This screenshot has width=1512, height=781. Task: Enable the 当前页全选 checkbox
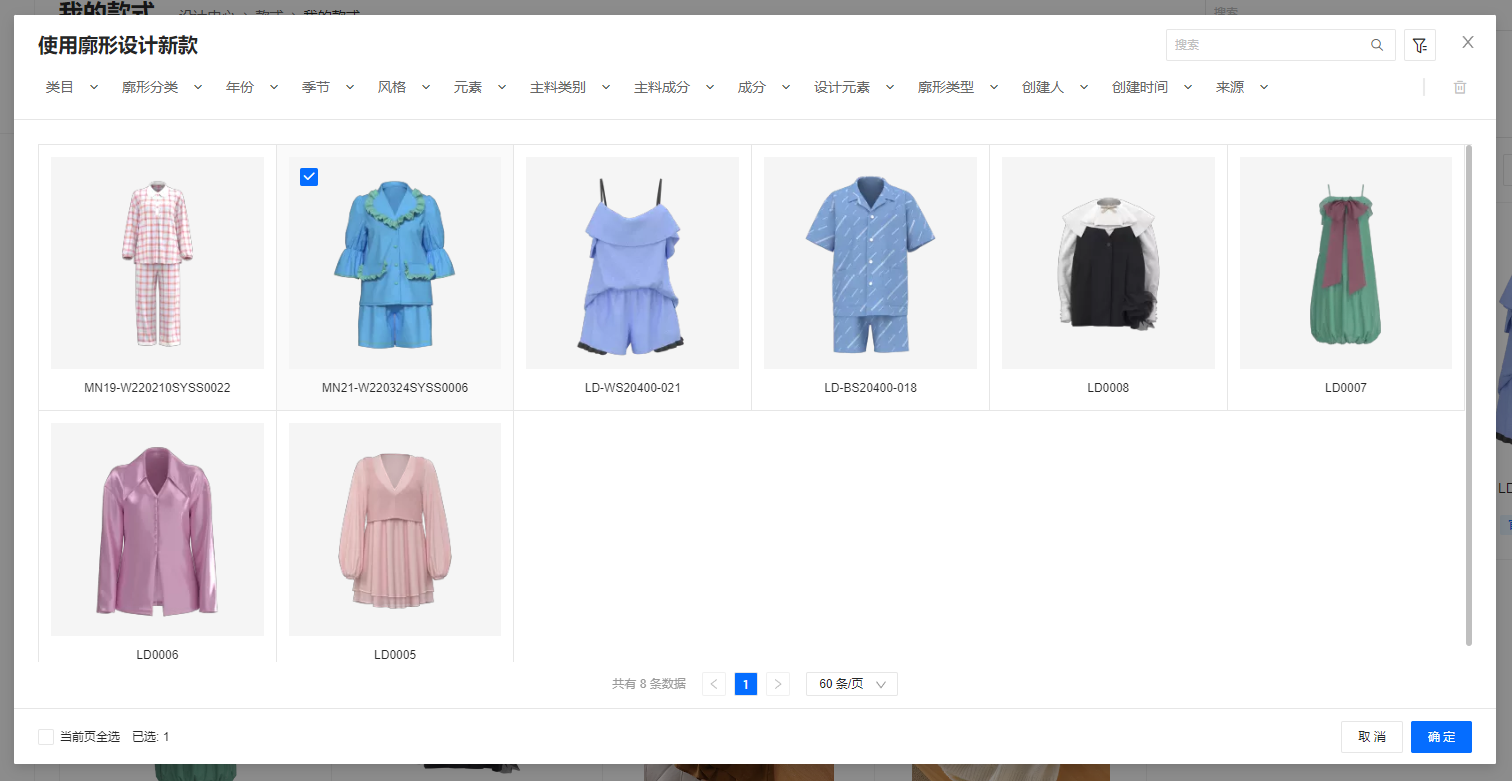(46, 737)
